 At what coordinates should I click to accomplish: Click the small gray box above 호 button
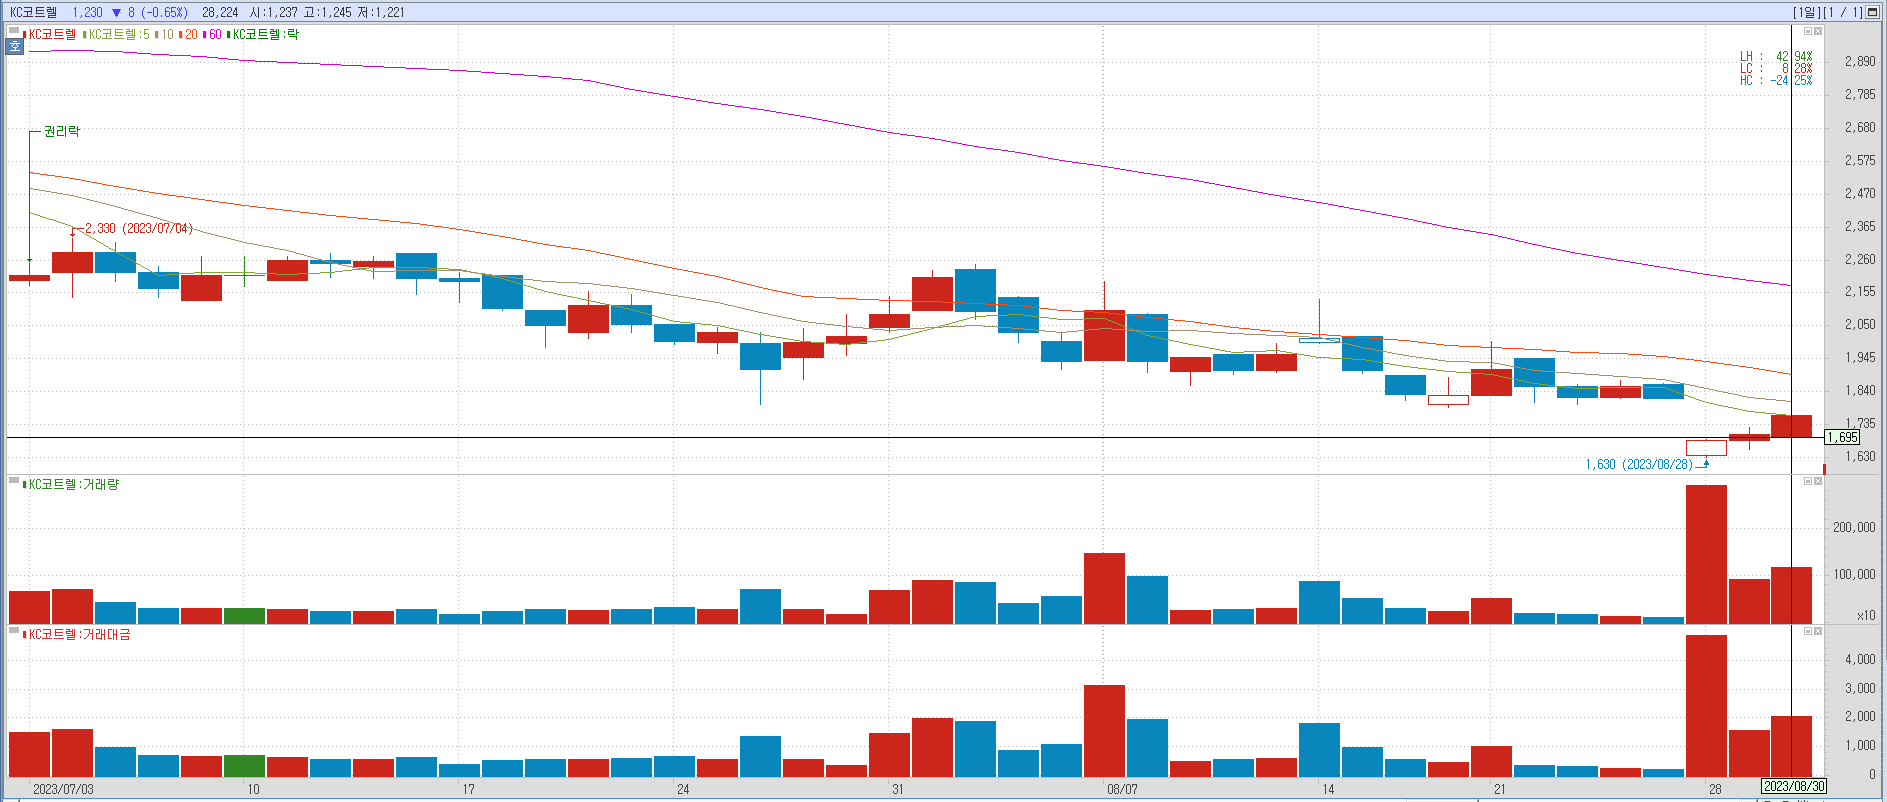click(14, 32)
